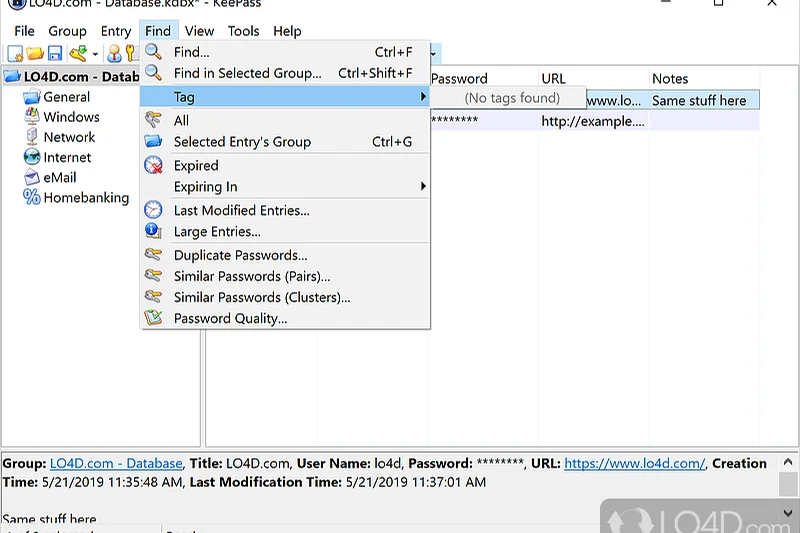Select the Windows group in tree

71,117
